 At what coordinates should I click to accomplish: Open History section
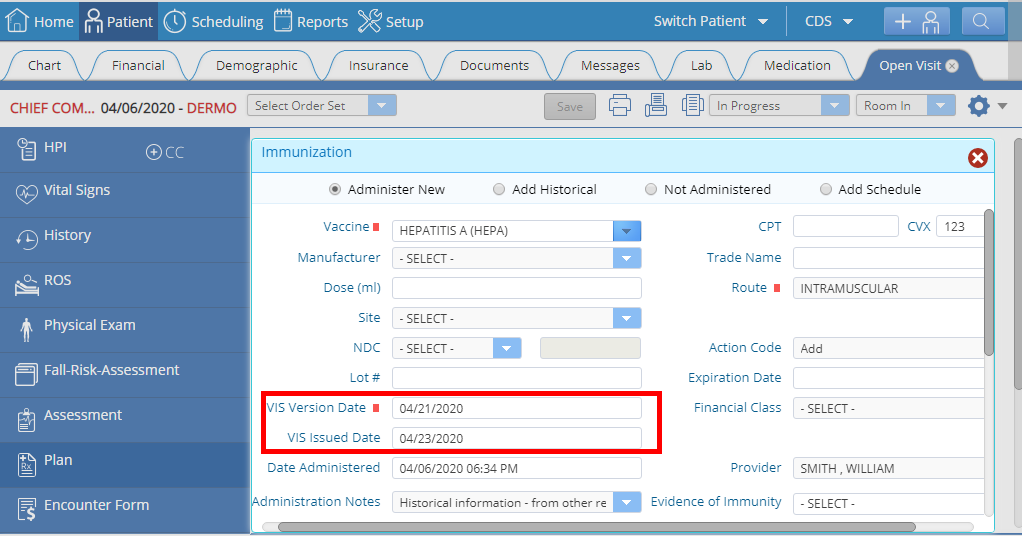pos(124,240)
